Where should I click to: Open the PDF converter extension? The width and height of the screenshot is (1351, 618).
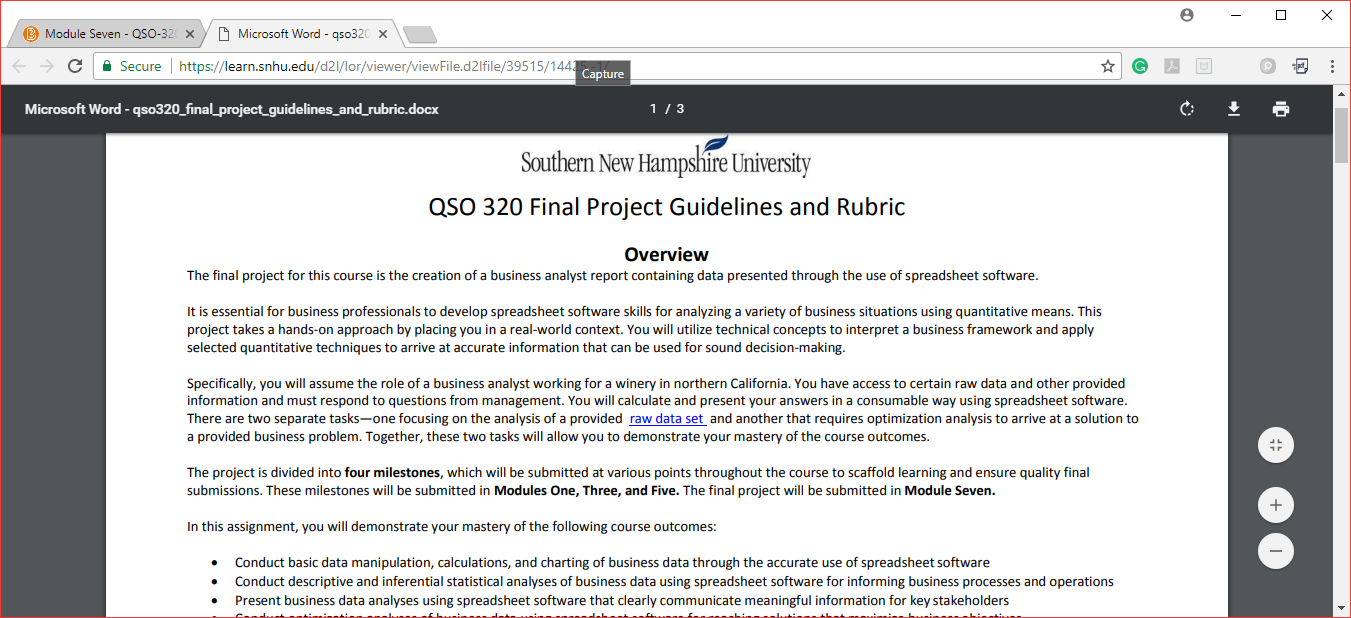point(1300,66)
